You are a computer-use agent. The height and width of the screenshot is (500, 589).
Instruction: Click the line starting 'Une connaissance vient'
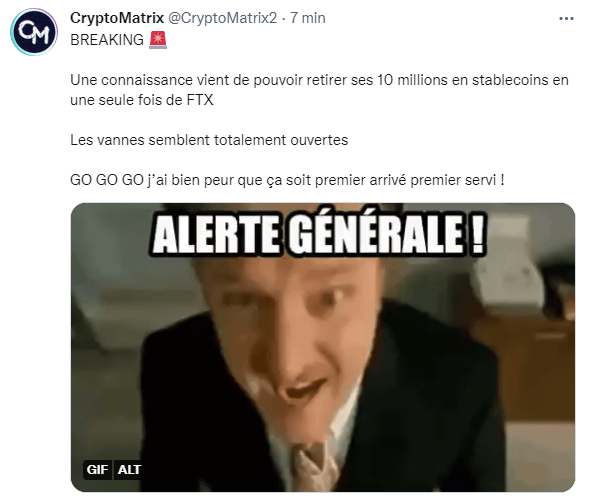tap(319, 80)
